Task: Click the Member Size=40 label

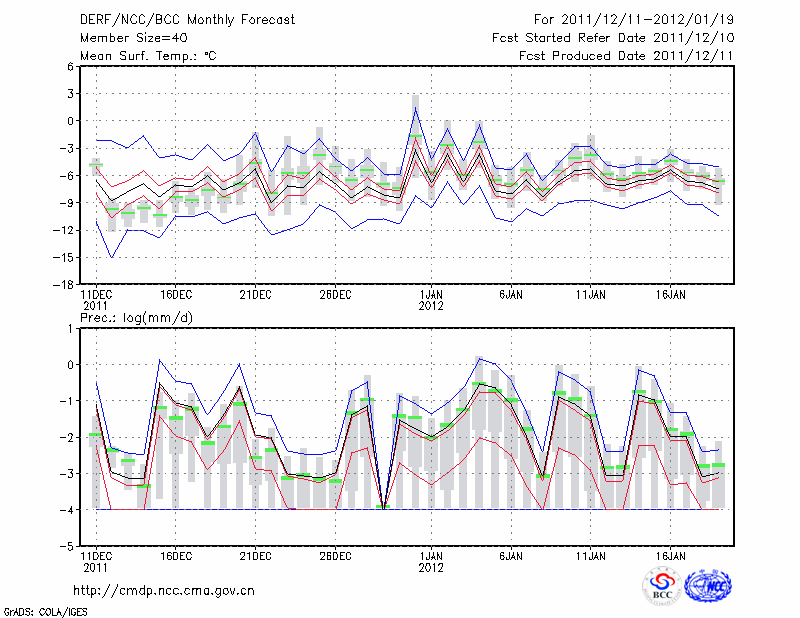Action: click(x=134, y=37)
